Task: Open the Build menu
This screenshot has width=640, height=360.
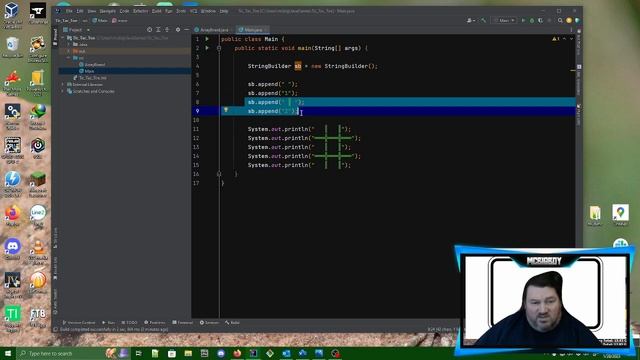Action: pyautogui.click(x=157, y=11)
